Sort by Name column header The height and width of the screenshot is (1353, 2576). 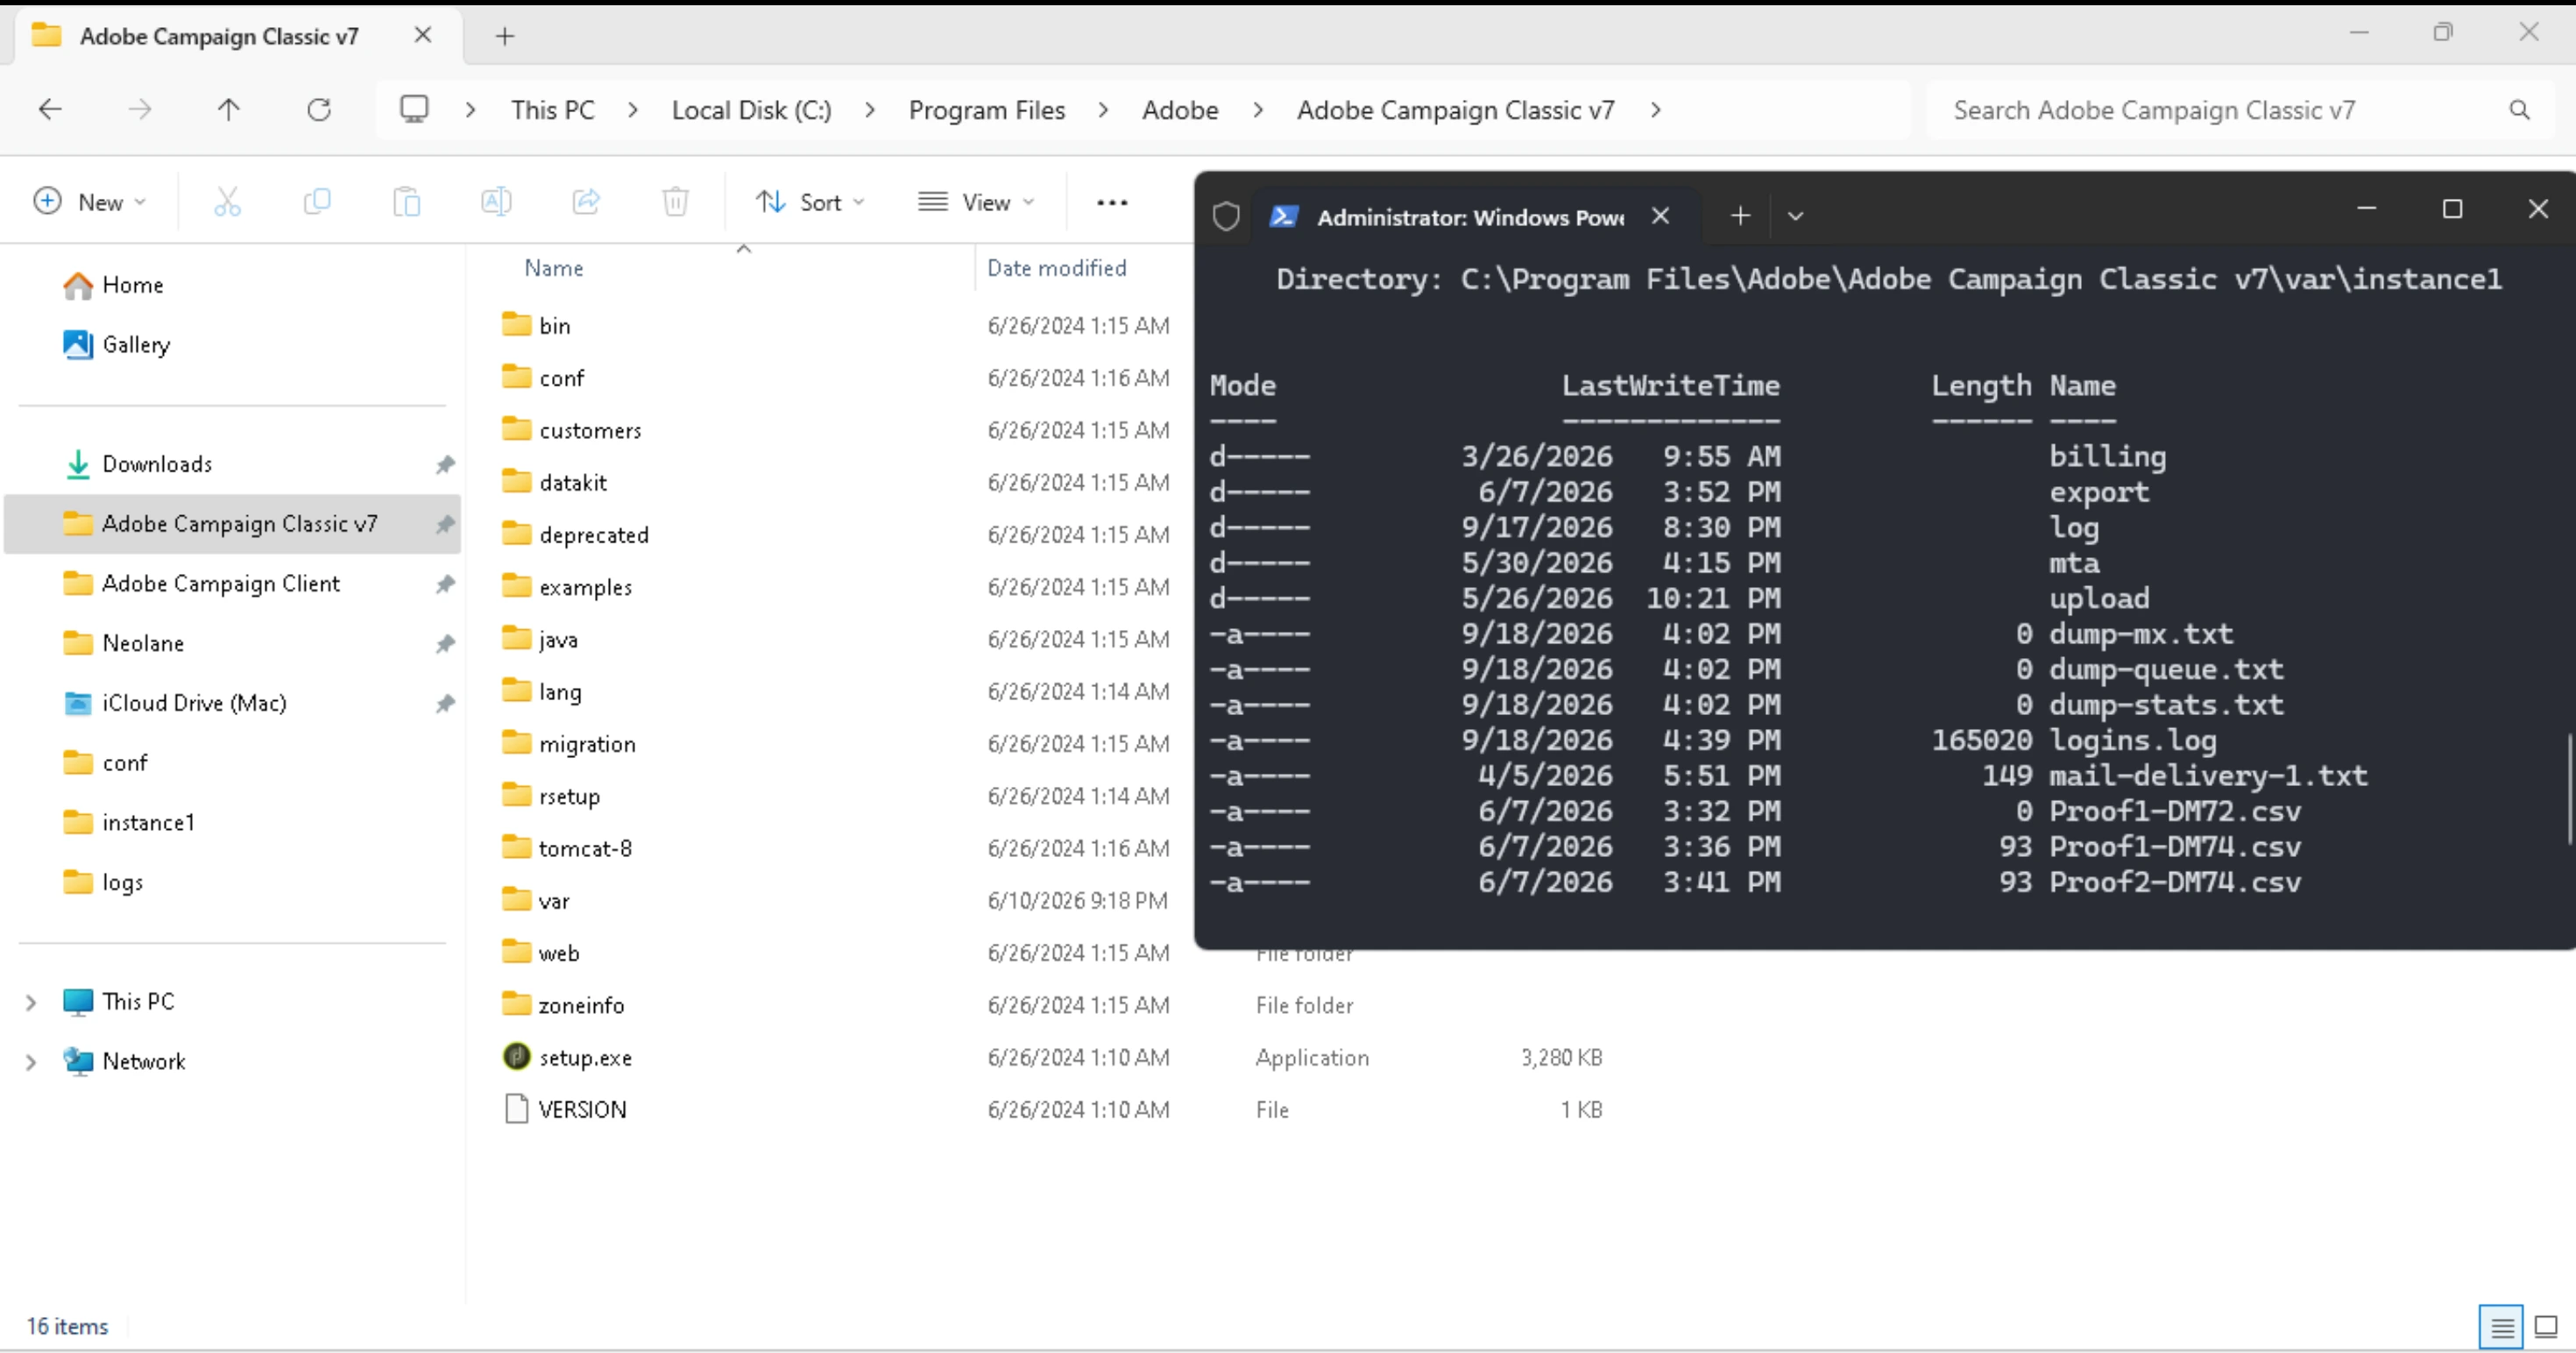tap(554, 268)
